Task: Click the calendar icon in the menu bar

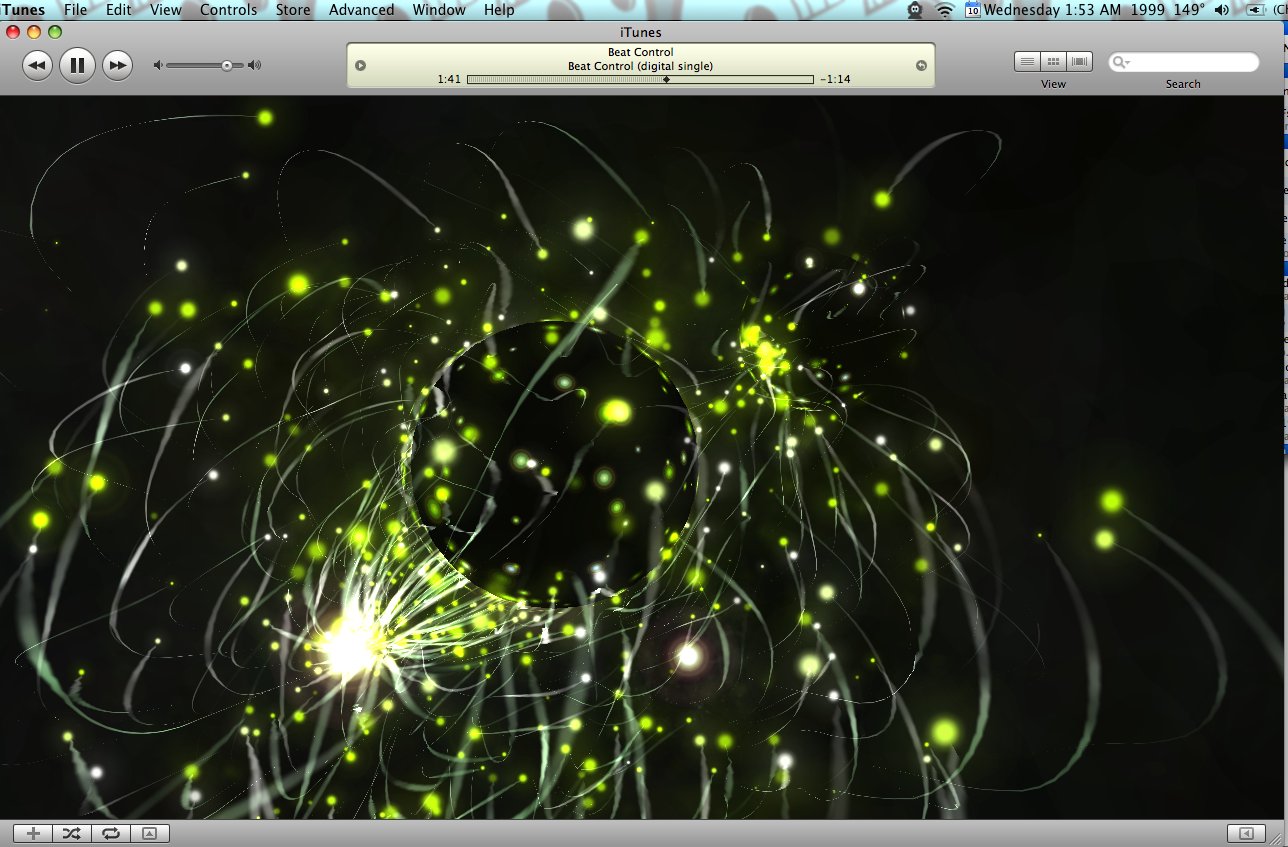Action: (973, 10)
